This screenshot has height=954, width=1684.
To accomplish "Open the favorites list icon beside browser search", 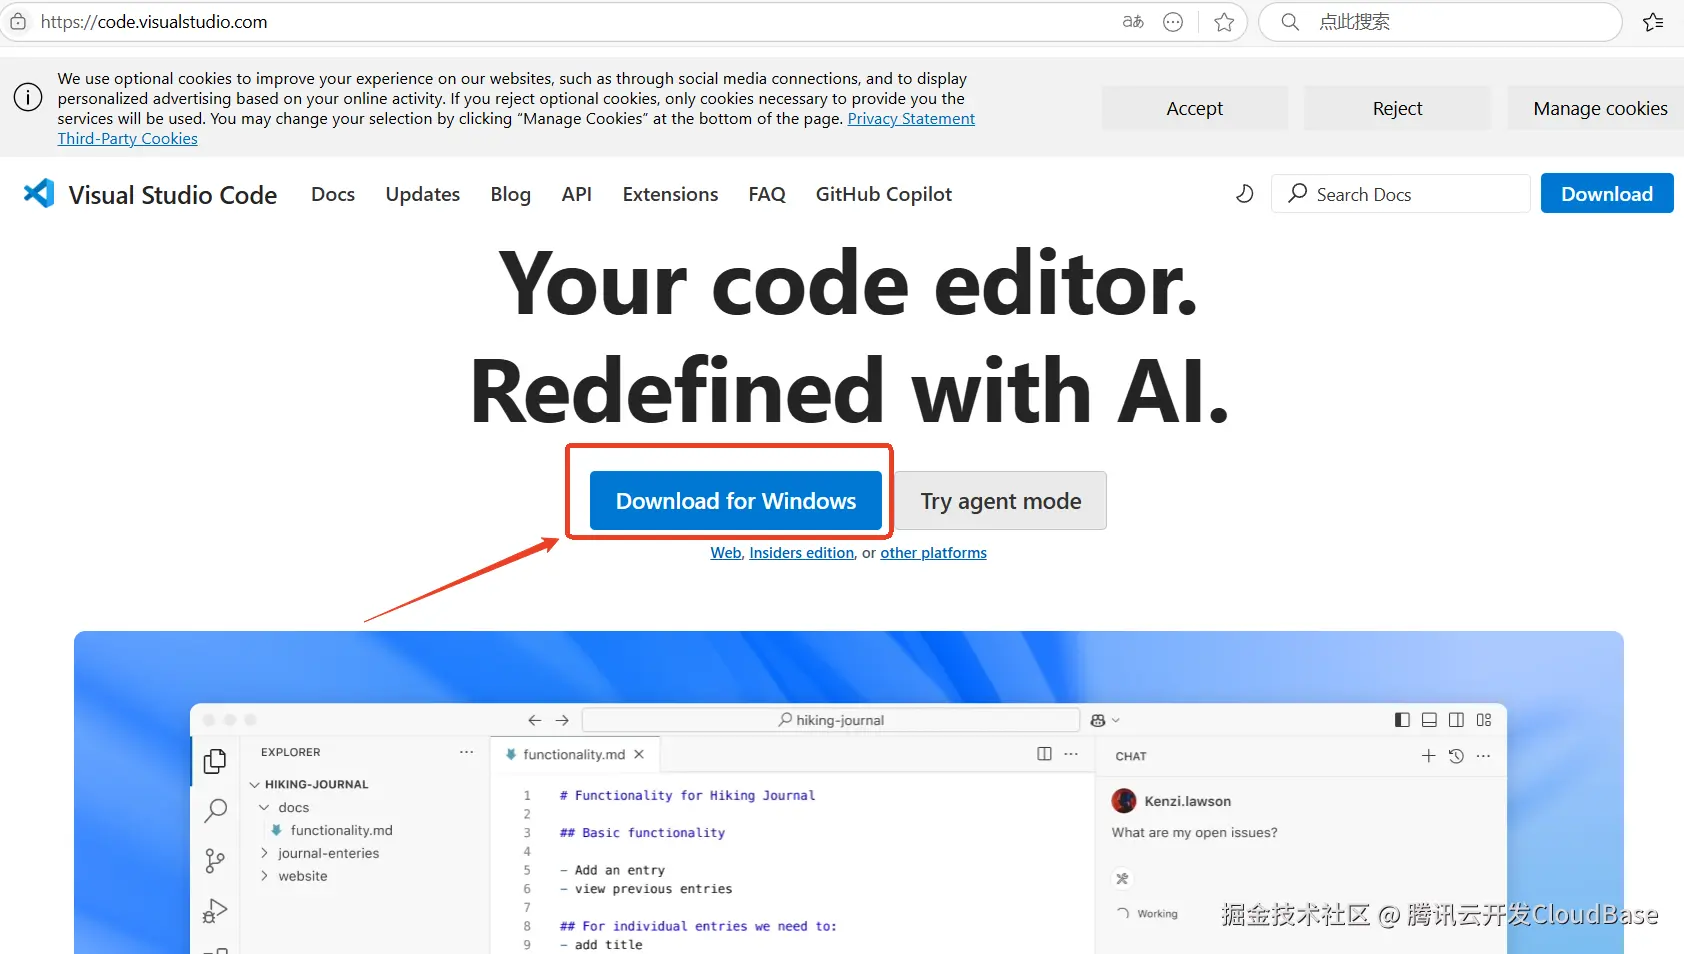I will [1653, 22].
